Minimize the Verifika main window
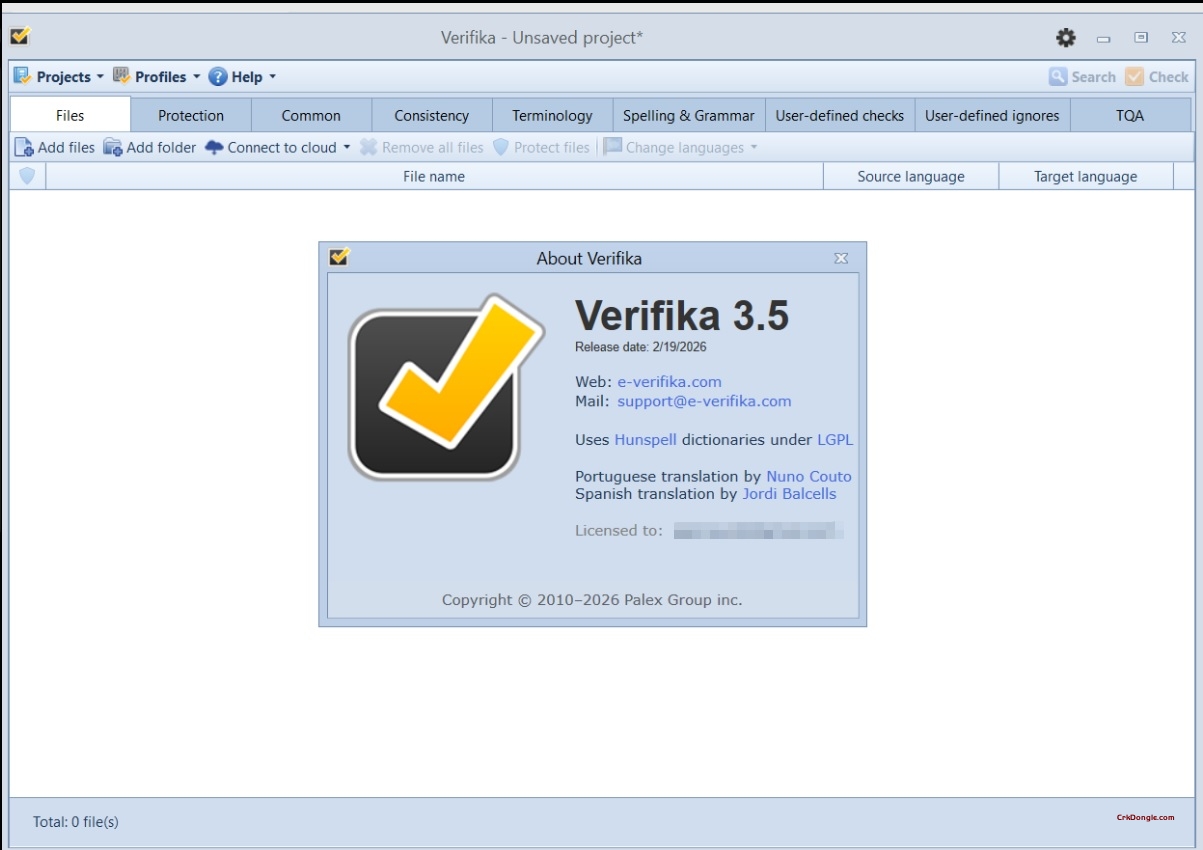The height and width of the screenshot is (850, 1203). tap(1104, 38)
